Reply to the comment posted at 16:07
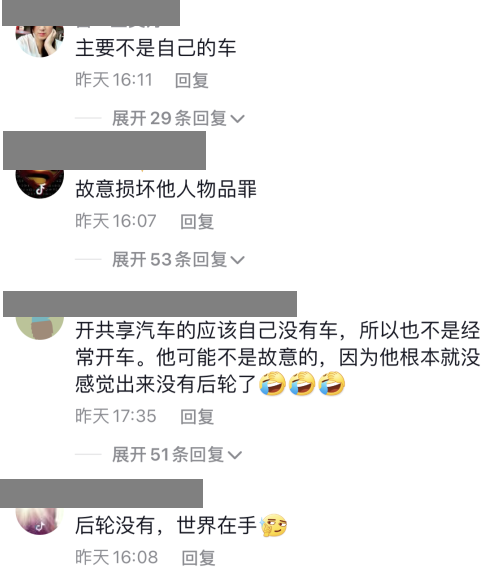 pos(197,221)
